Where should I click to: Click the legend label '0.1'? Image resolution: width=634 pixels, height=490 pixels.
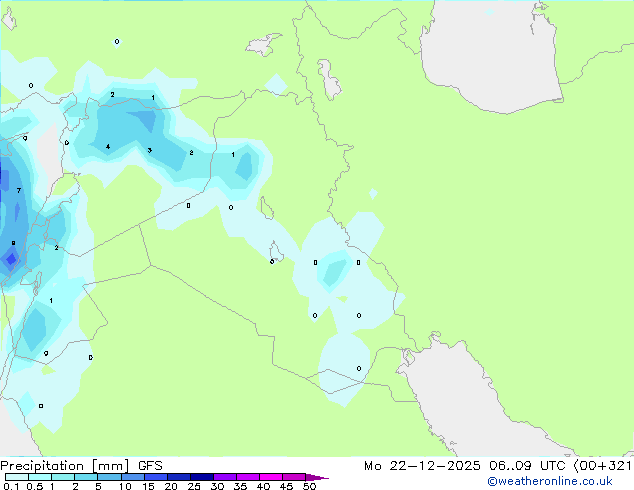11,486
